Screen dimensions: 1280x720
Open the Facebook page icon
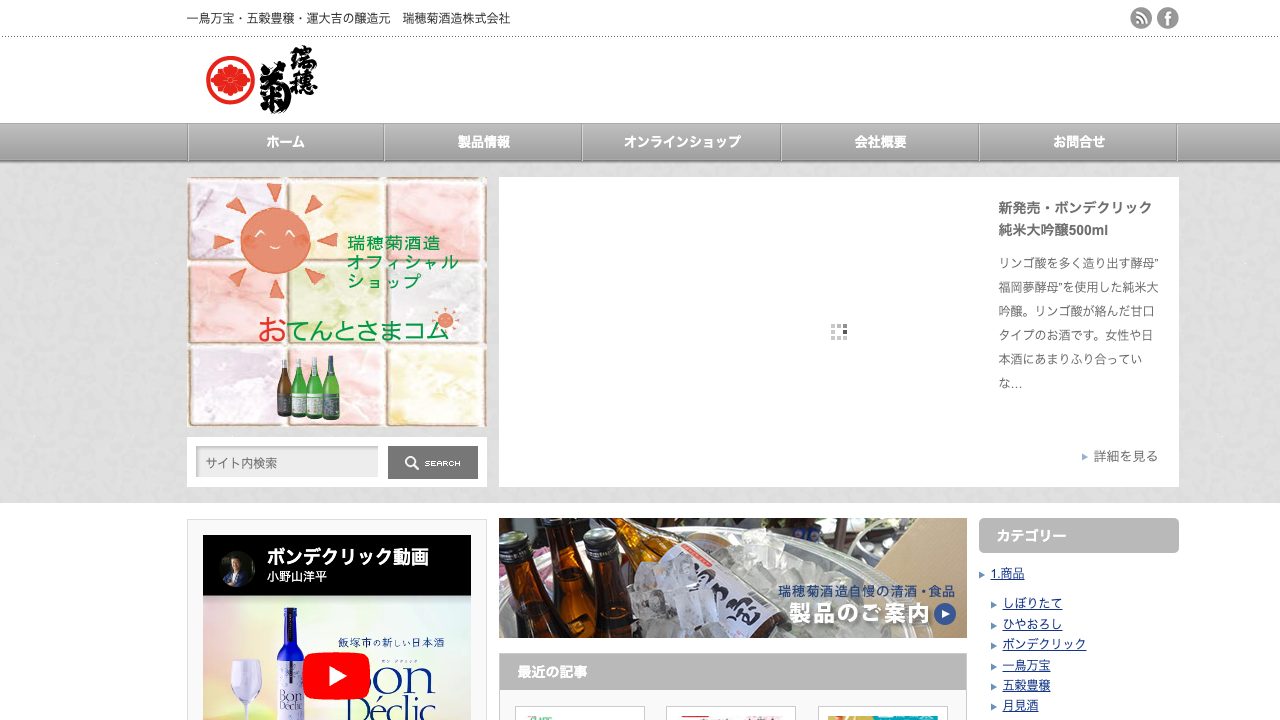click(1168, 18)
